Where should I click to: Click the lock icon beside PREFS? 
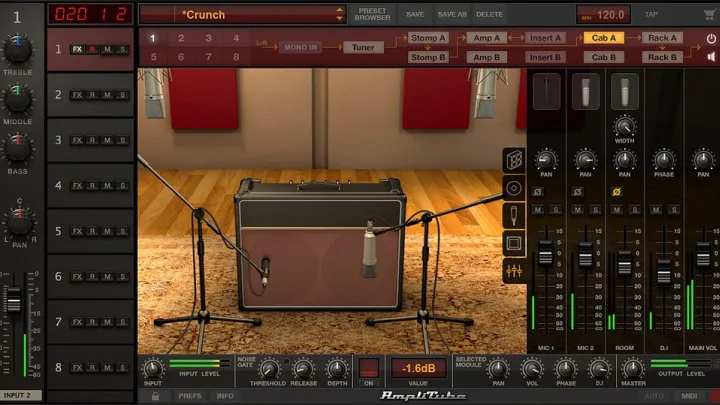click(155, 396)
